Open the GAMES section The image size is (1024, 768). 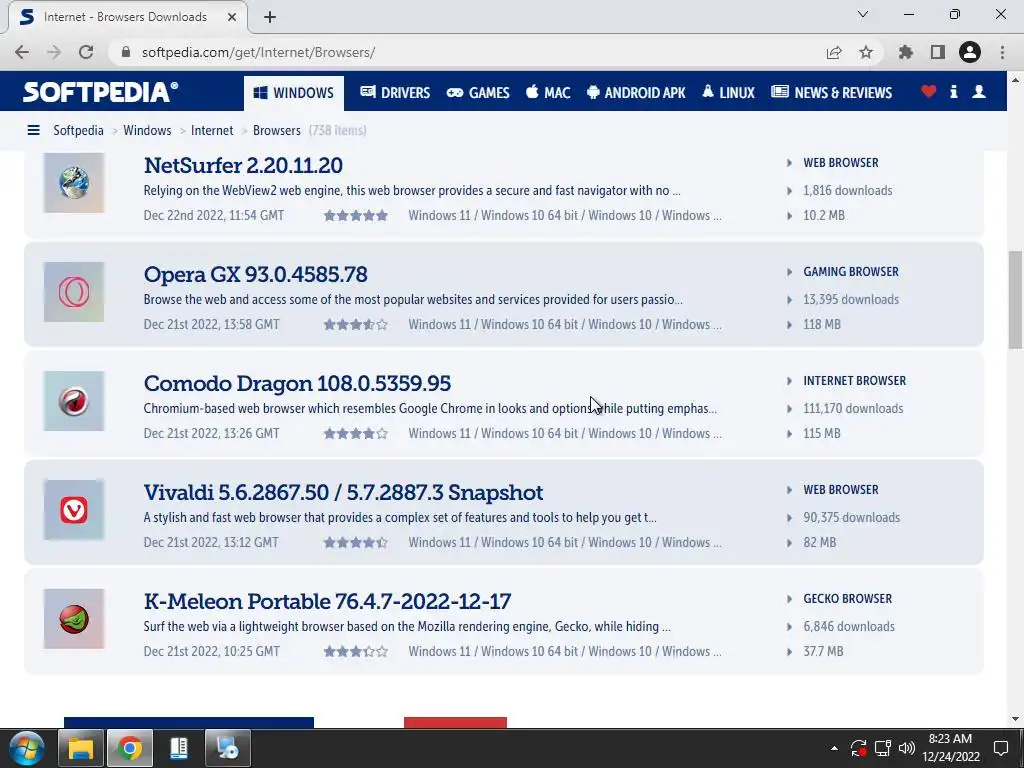pos(477,93)
